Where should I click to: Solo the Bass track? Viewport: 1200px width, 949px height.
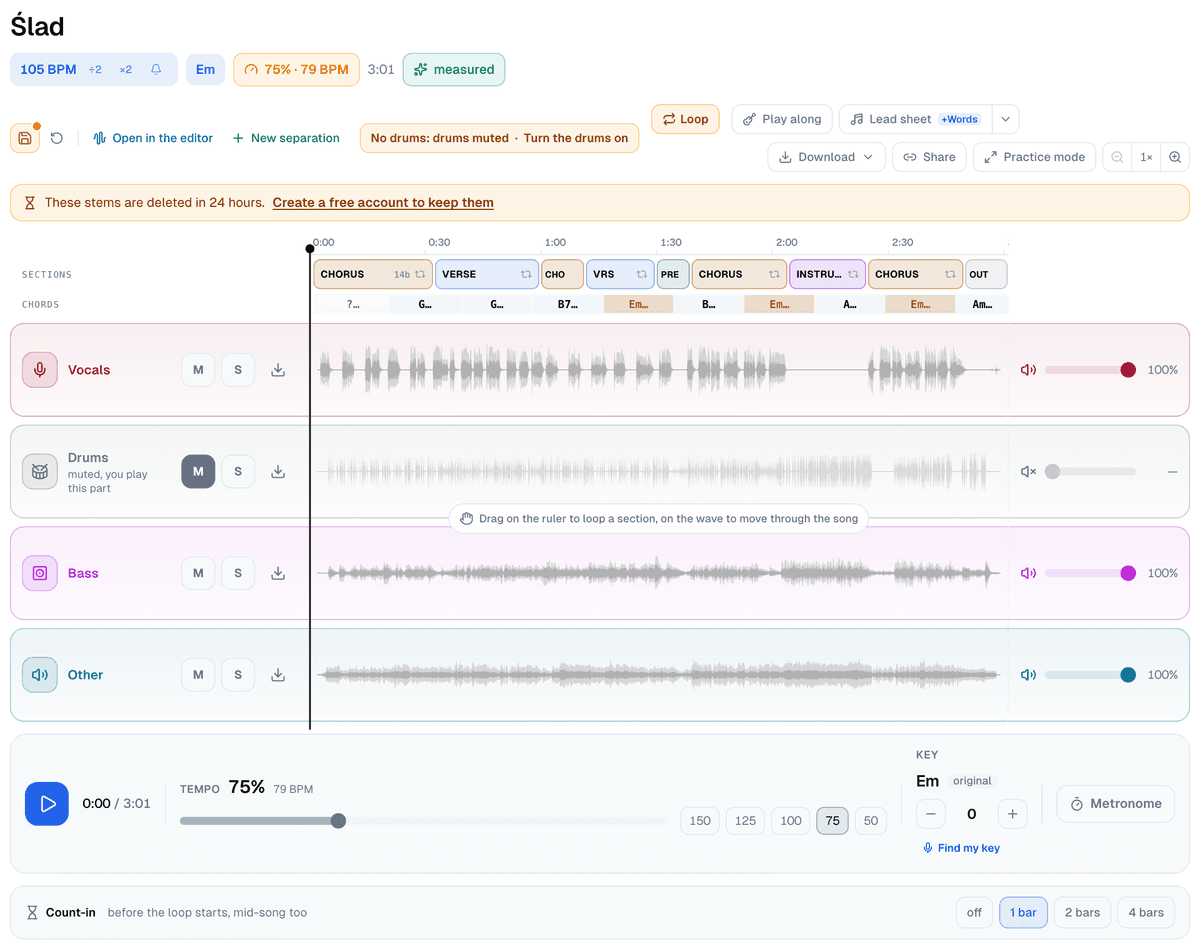click(238, 573)
